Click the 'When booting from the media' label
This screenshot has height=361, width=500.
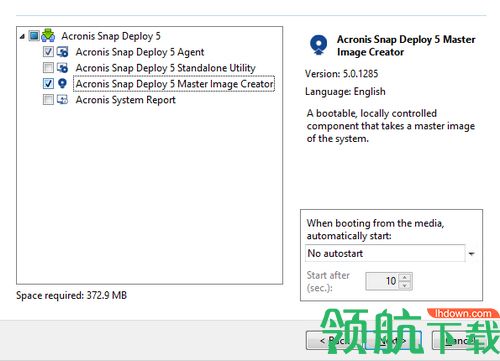[x=375, y=229]
